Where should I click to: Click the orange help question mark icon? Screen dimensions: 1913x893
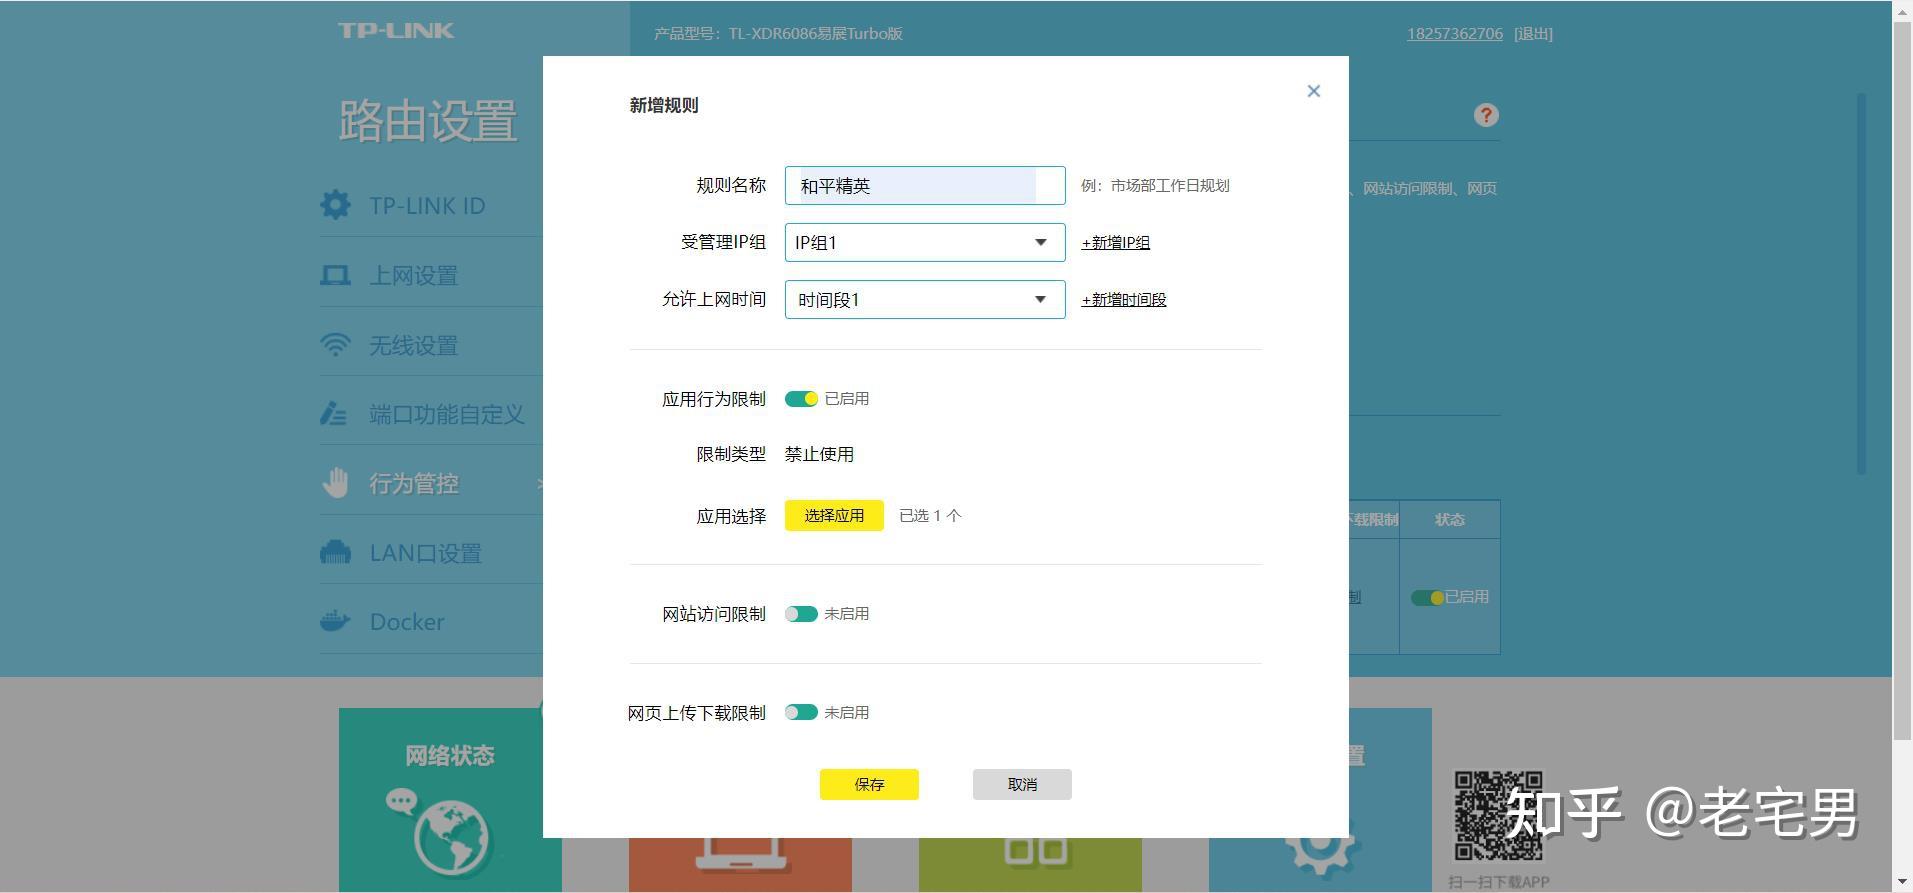pos(1486,115)
